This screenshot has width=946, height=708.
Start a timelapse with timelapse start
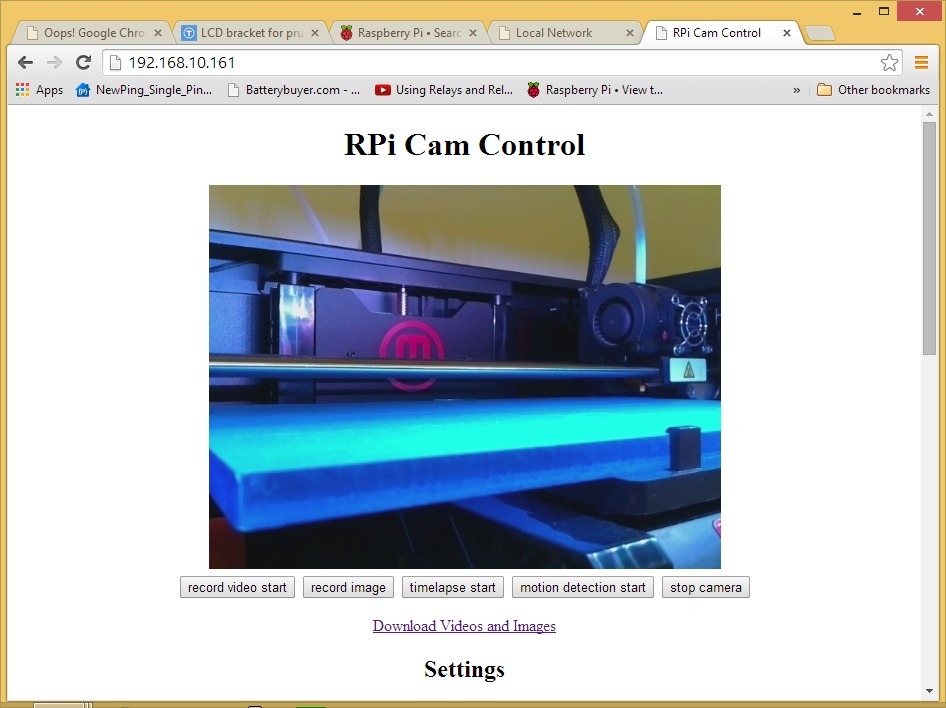pyautogui.click(x=452, y=587)
